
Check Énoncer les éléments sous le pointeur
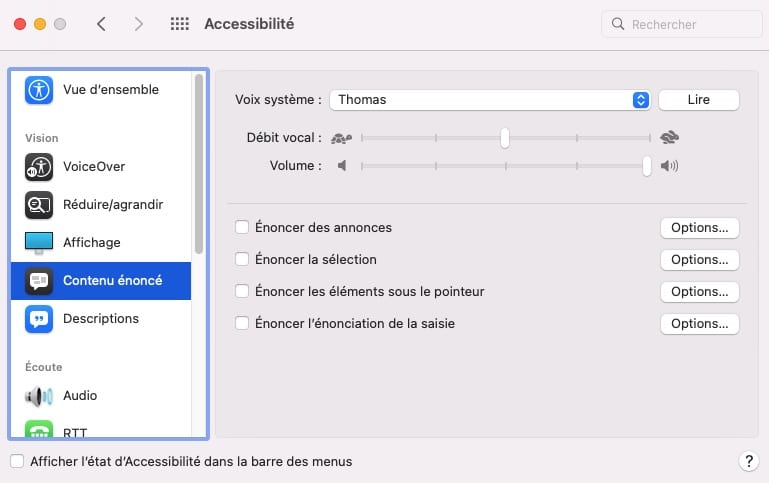[242, 291]
